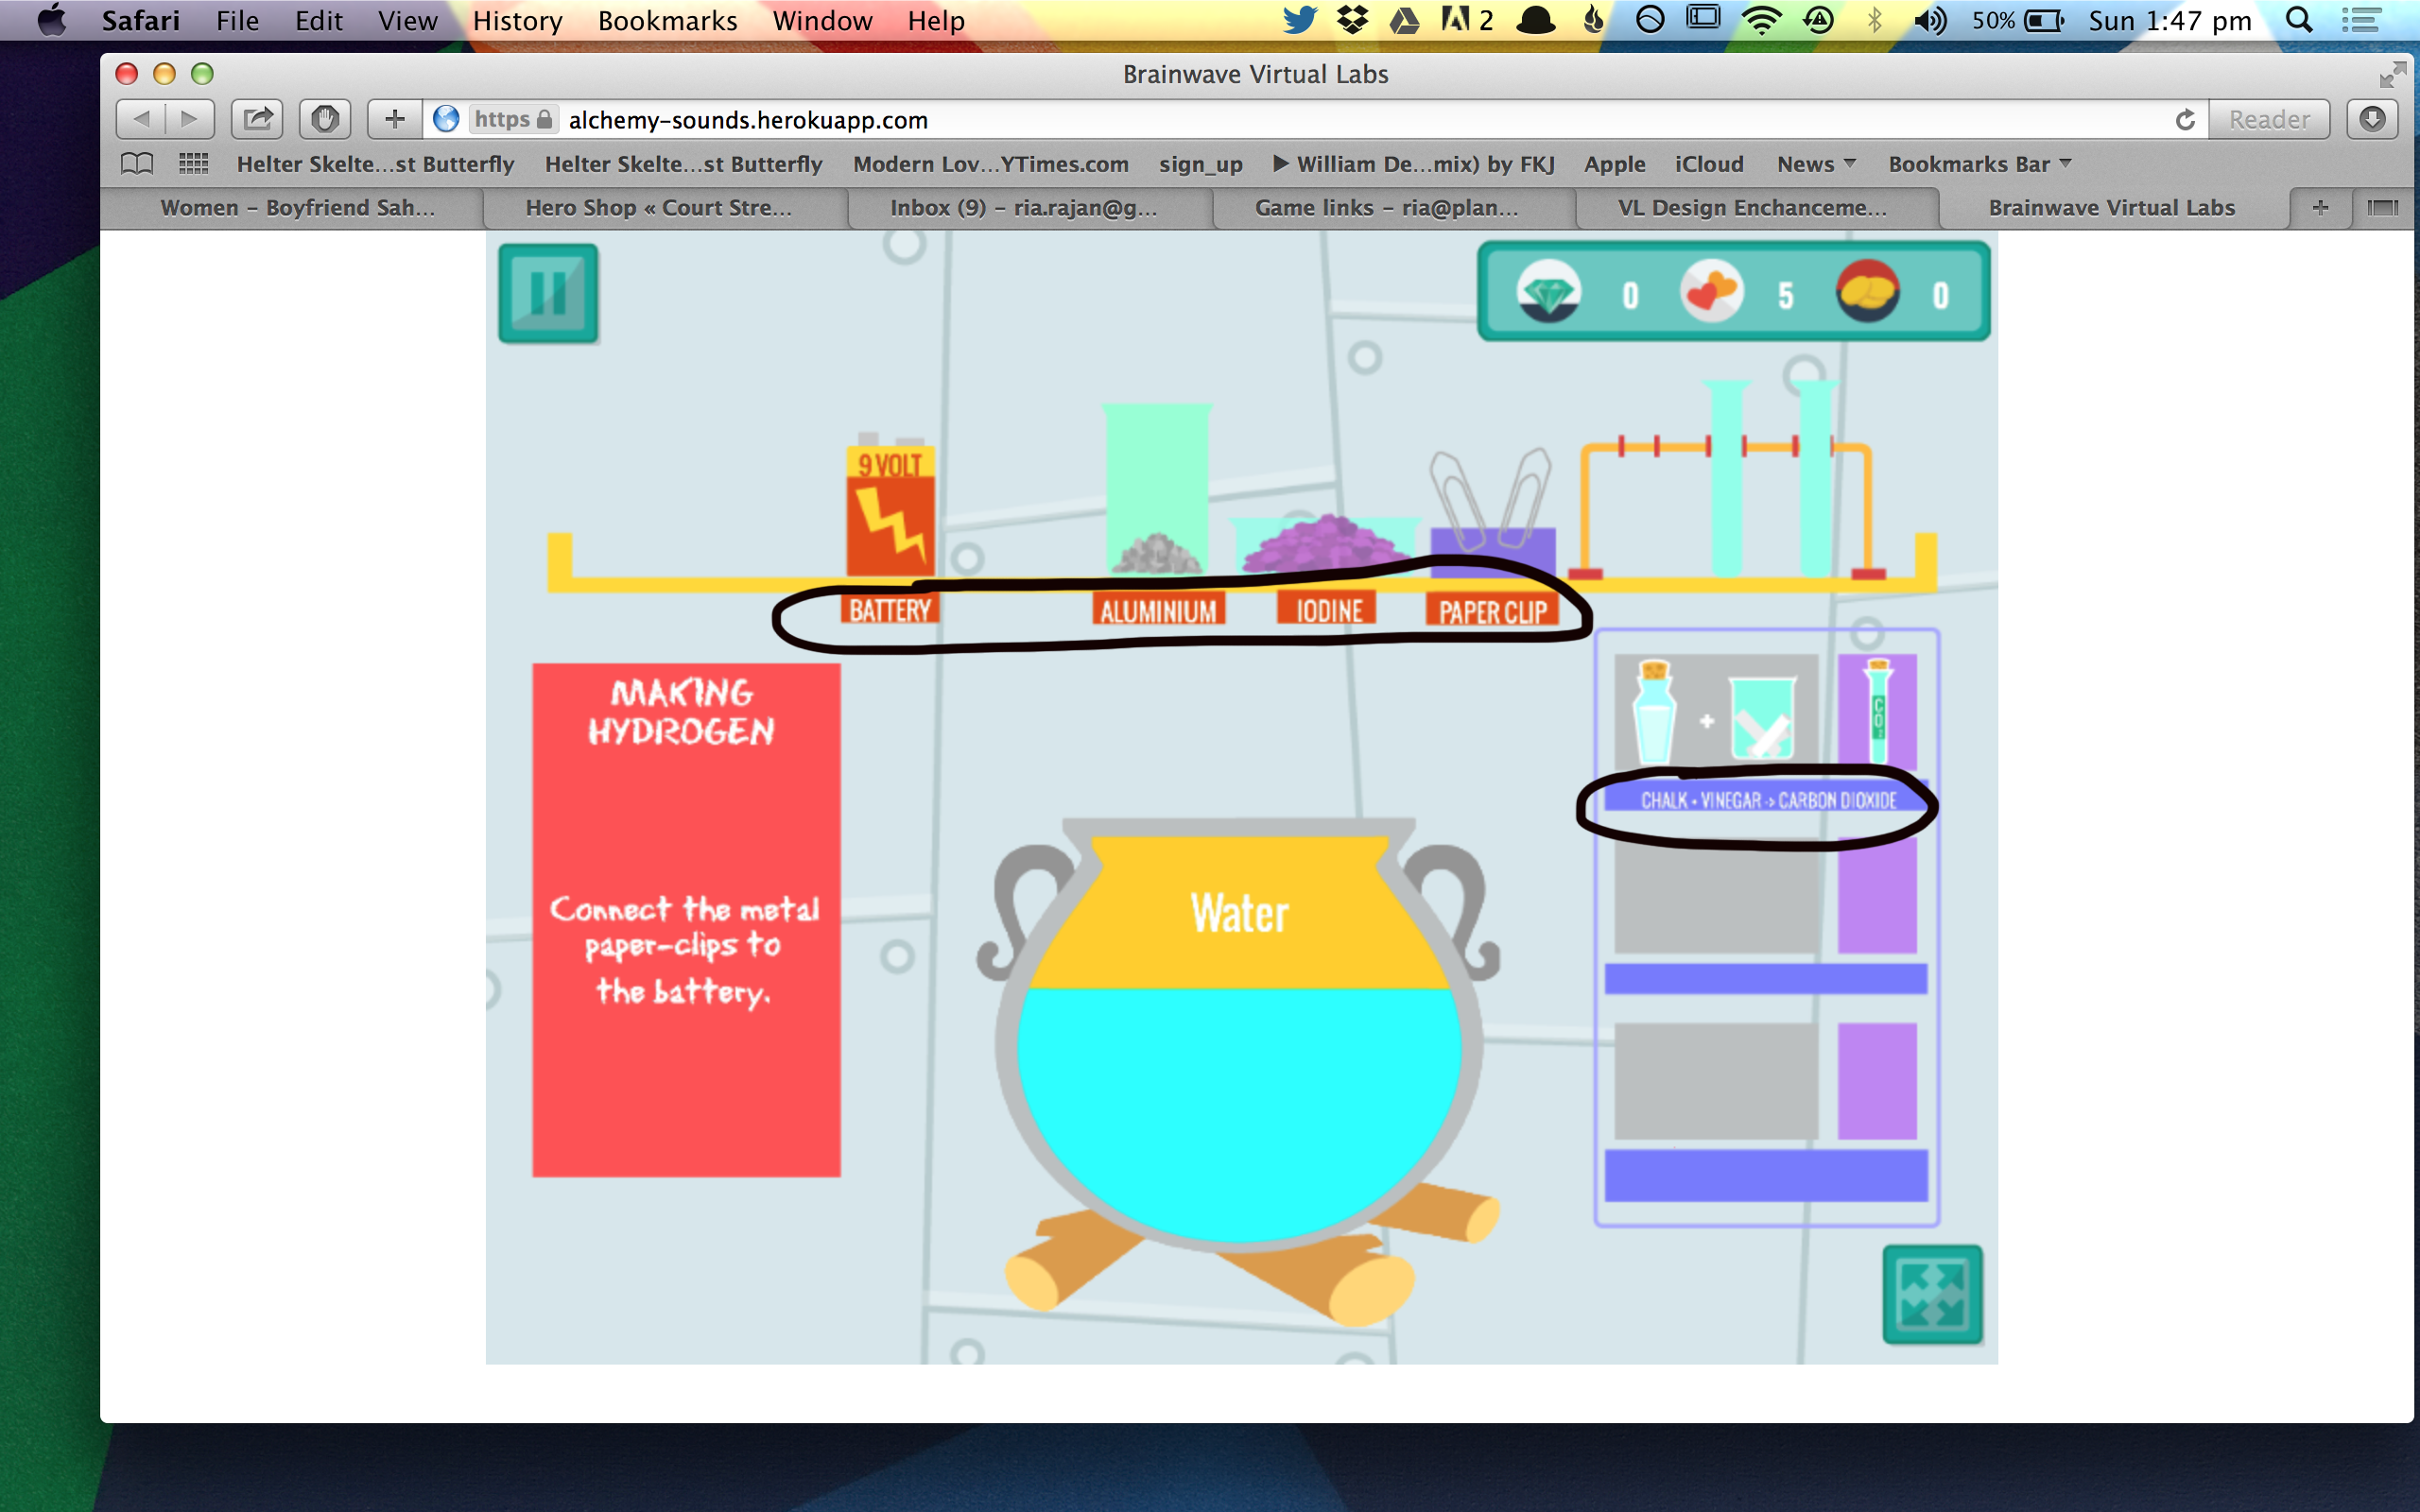Switch to Game links tab
The image size is (2420, 1512).
[1386, 208]
